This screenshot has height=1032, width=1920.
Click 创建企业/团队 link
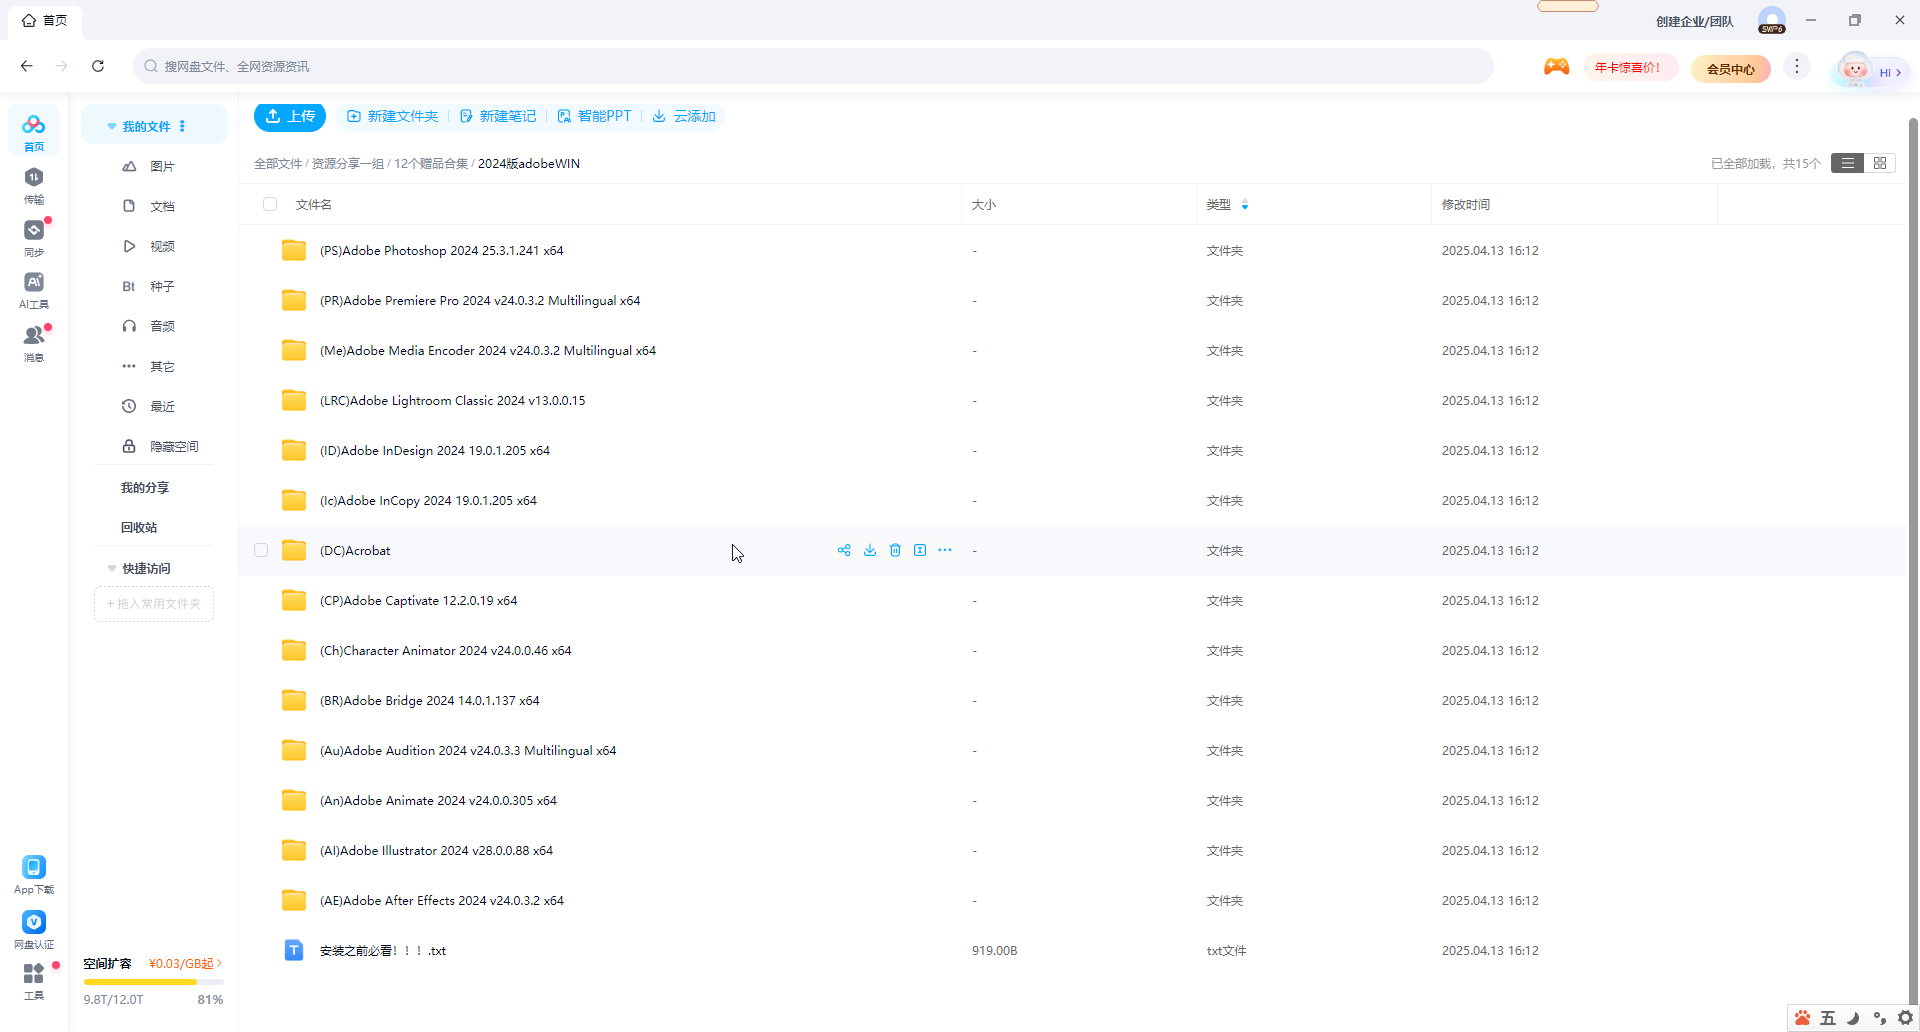(x=1694, y=21)
